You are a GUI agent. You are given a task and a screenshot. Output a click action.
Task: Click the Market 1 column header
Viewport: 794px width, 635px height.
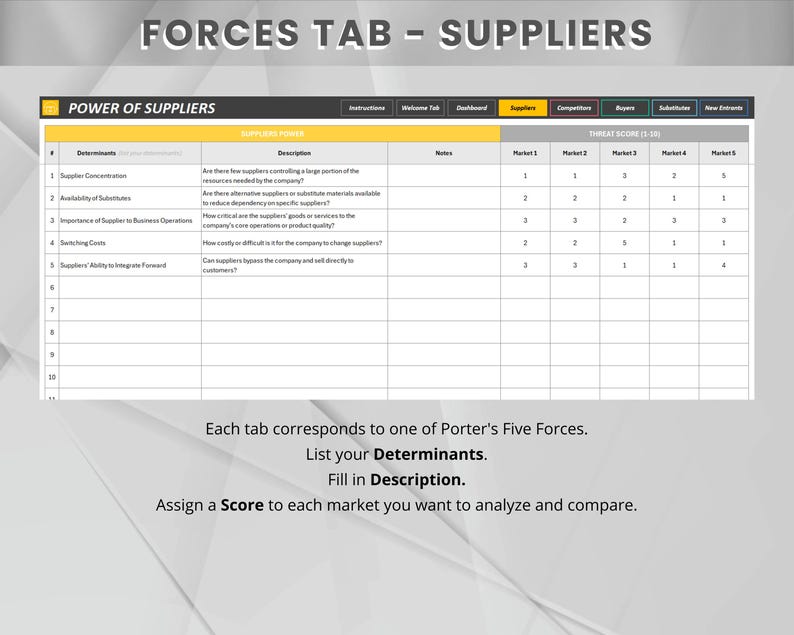pyautogui.click(x=525, y=153)
